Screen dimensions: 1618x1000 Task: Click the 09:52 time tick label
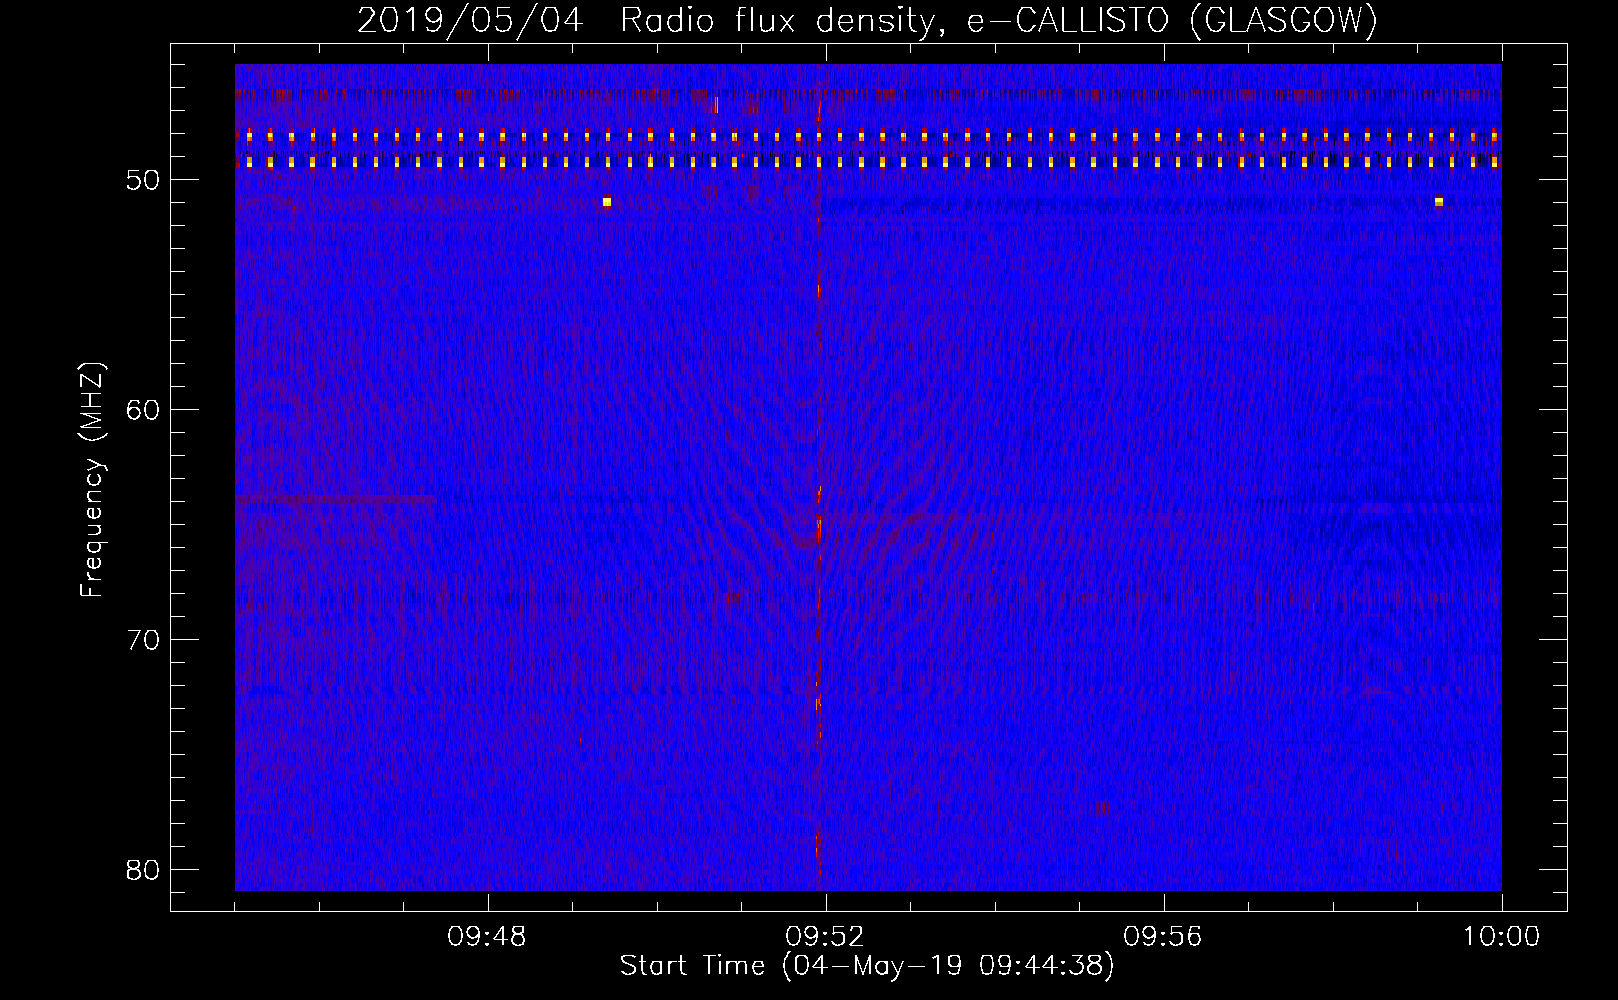click(x=825, y=937)
